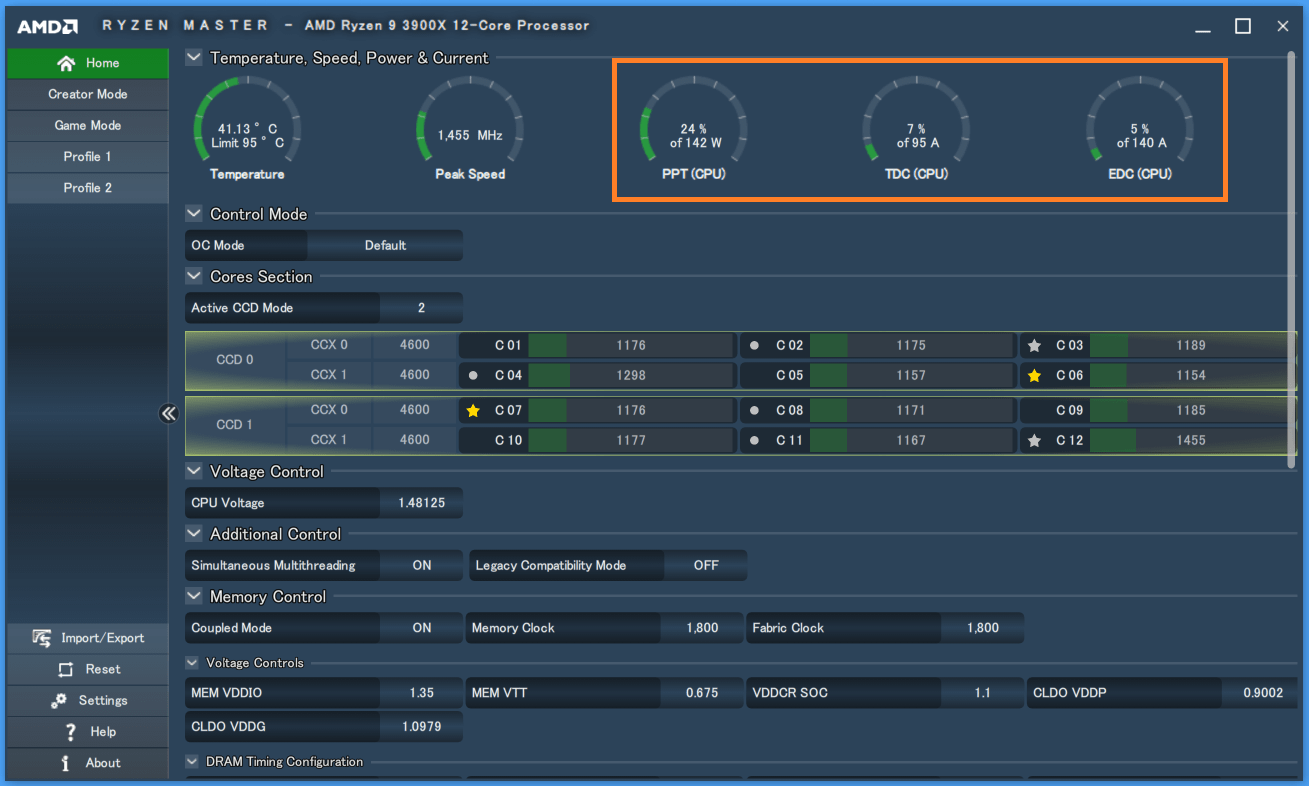The height and width of the screenshot is (786, 1309).
Task: Click the Import/Export button
Action: (x=88, y=638)
